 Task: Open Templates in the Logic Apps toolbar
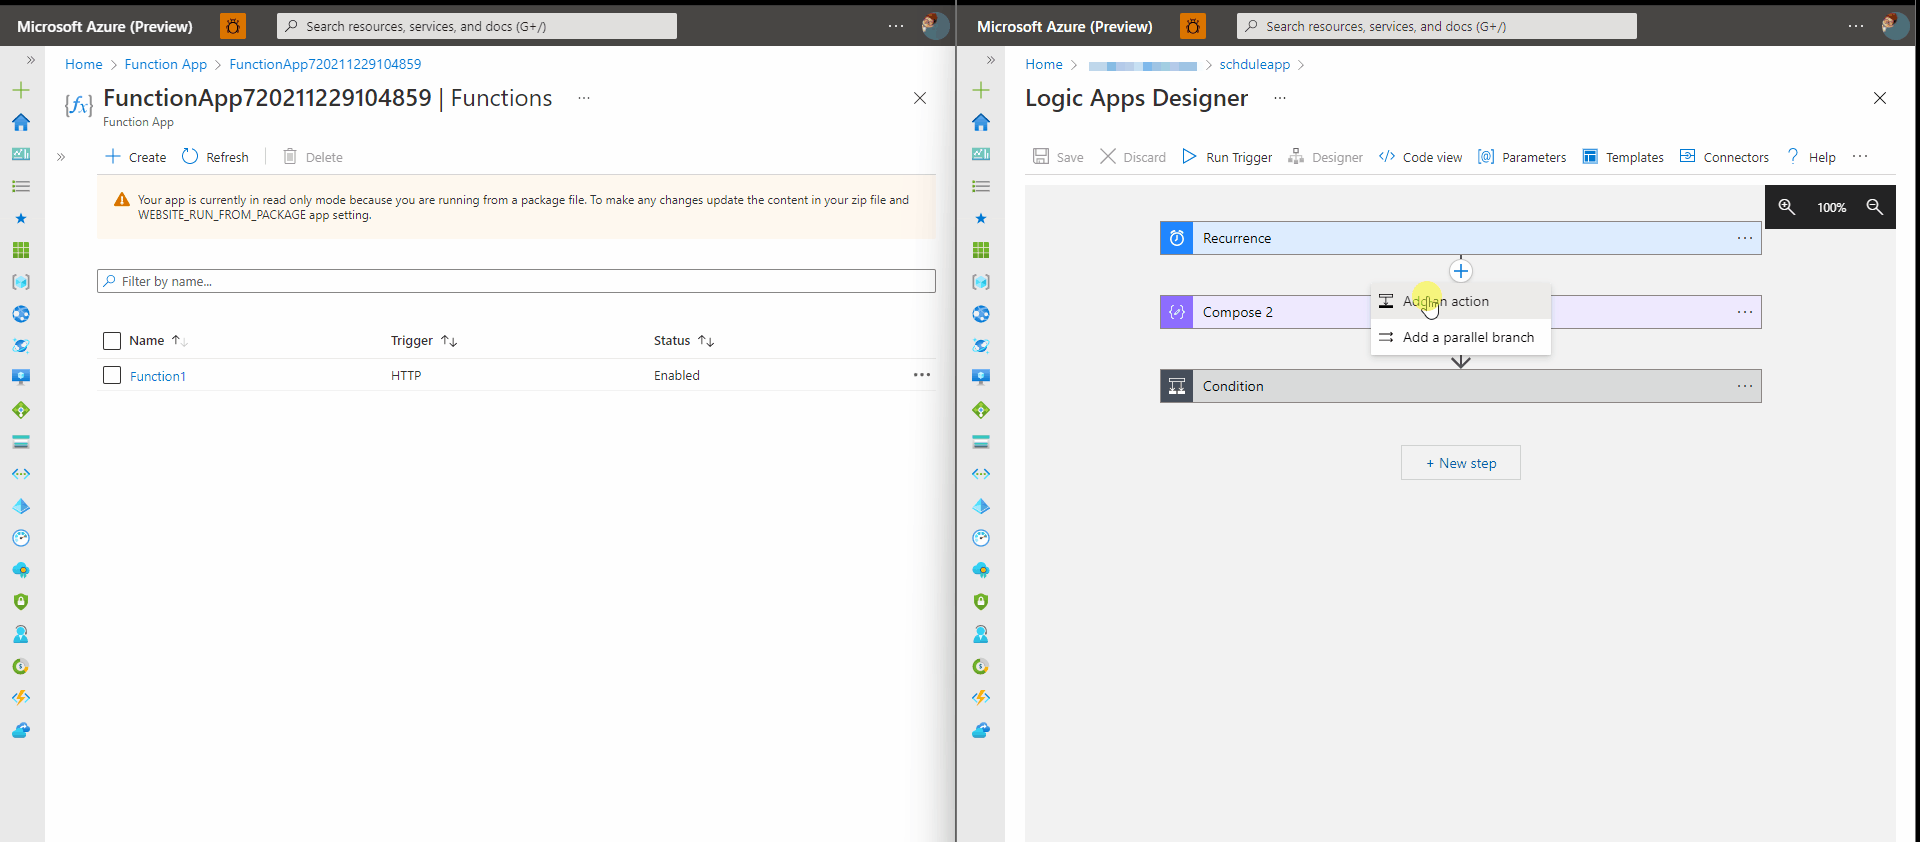1623,157
